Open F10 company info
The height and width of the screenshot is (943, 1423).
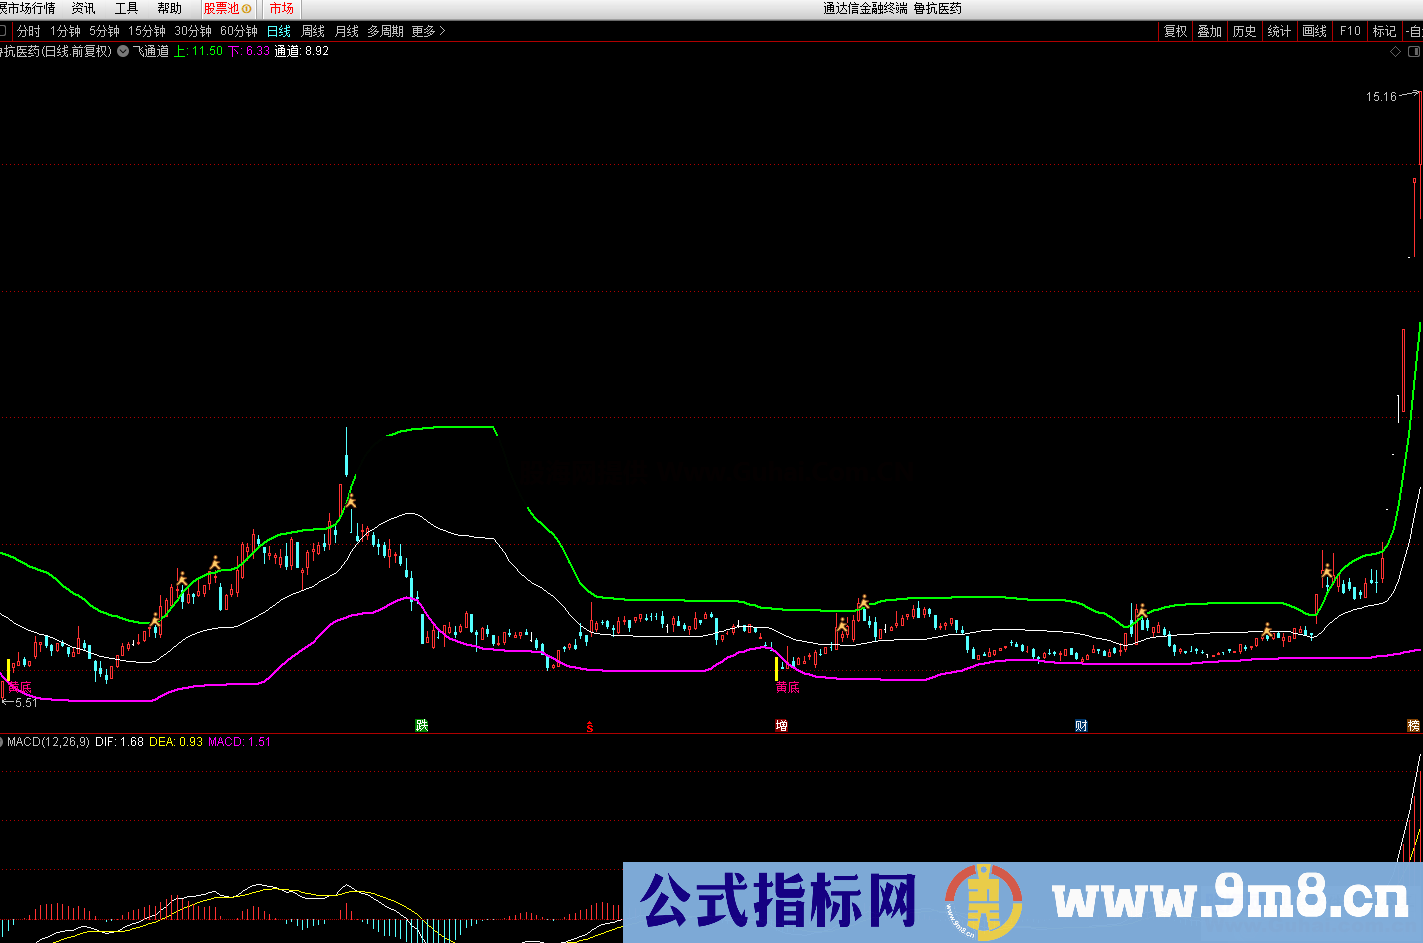[1350, 31]
